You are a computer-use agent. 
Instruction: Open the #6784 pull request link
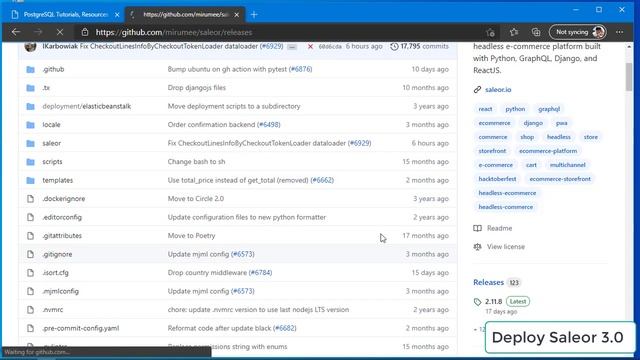click(260, 273)
